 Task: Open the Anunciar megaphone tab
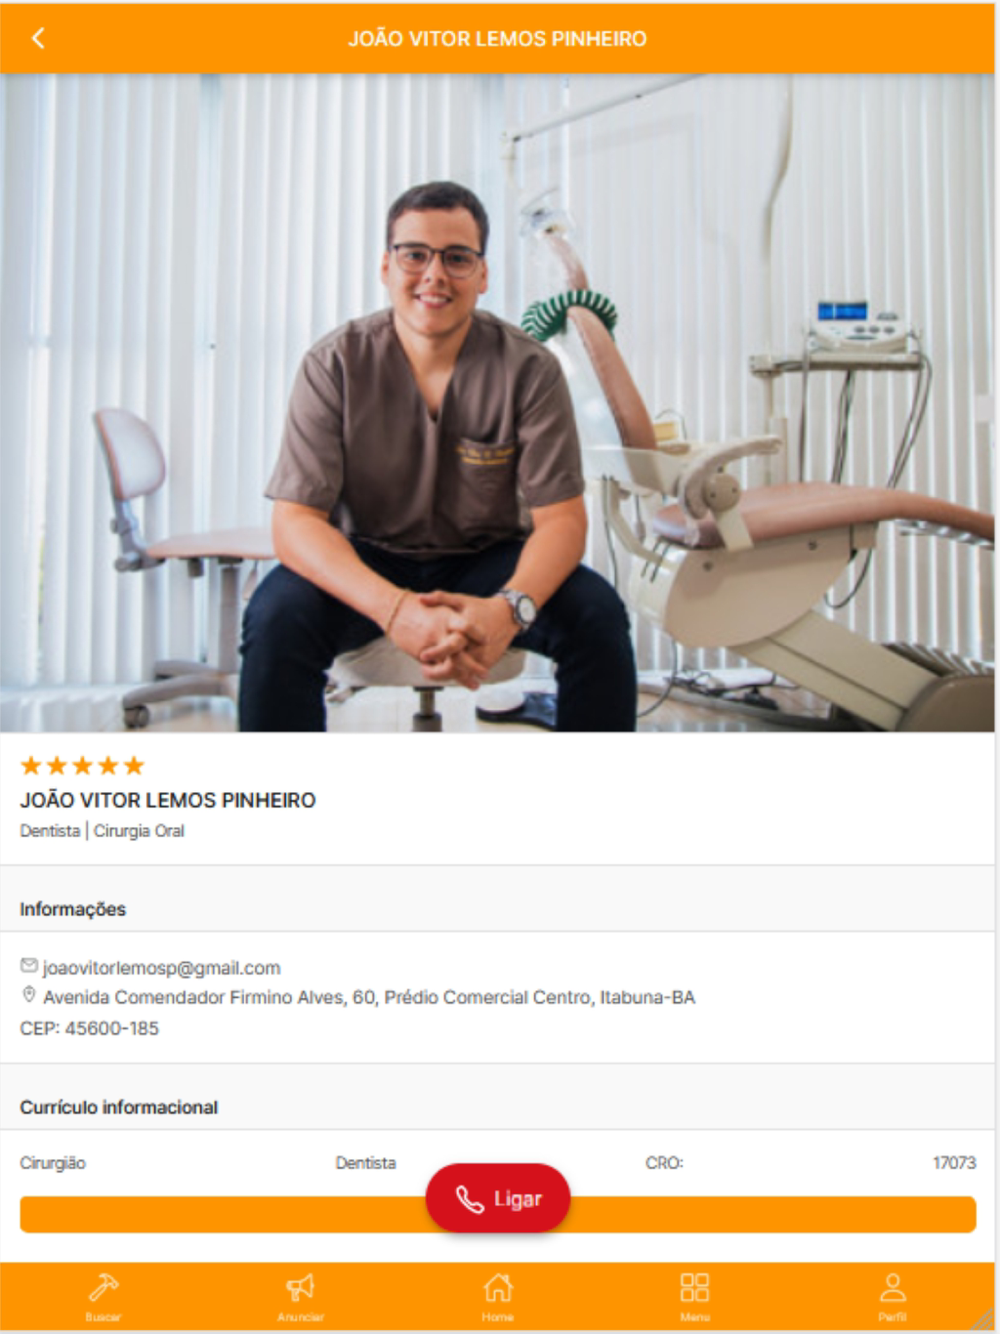pyautogui.click(x=300, y=1296)
